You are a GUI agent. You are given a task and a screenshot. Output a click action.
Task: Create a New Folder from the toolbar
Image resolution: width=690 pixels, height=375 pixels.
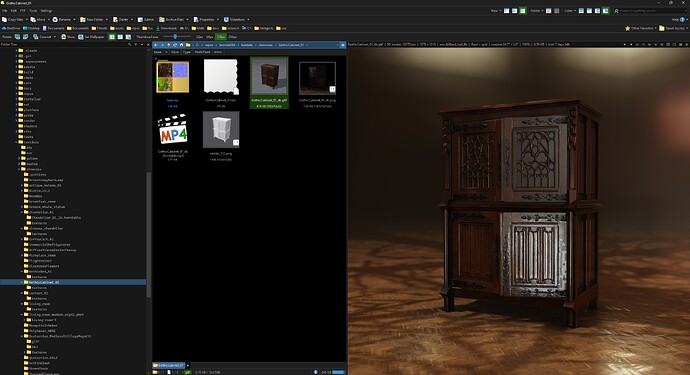coord(92,19)
